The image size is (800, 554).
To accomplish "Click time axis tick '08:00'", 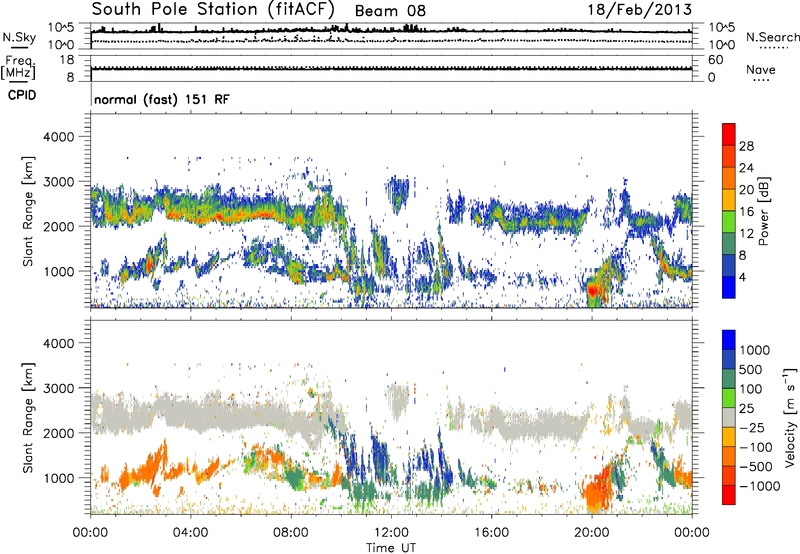I will click(x=291, y=533).
